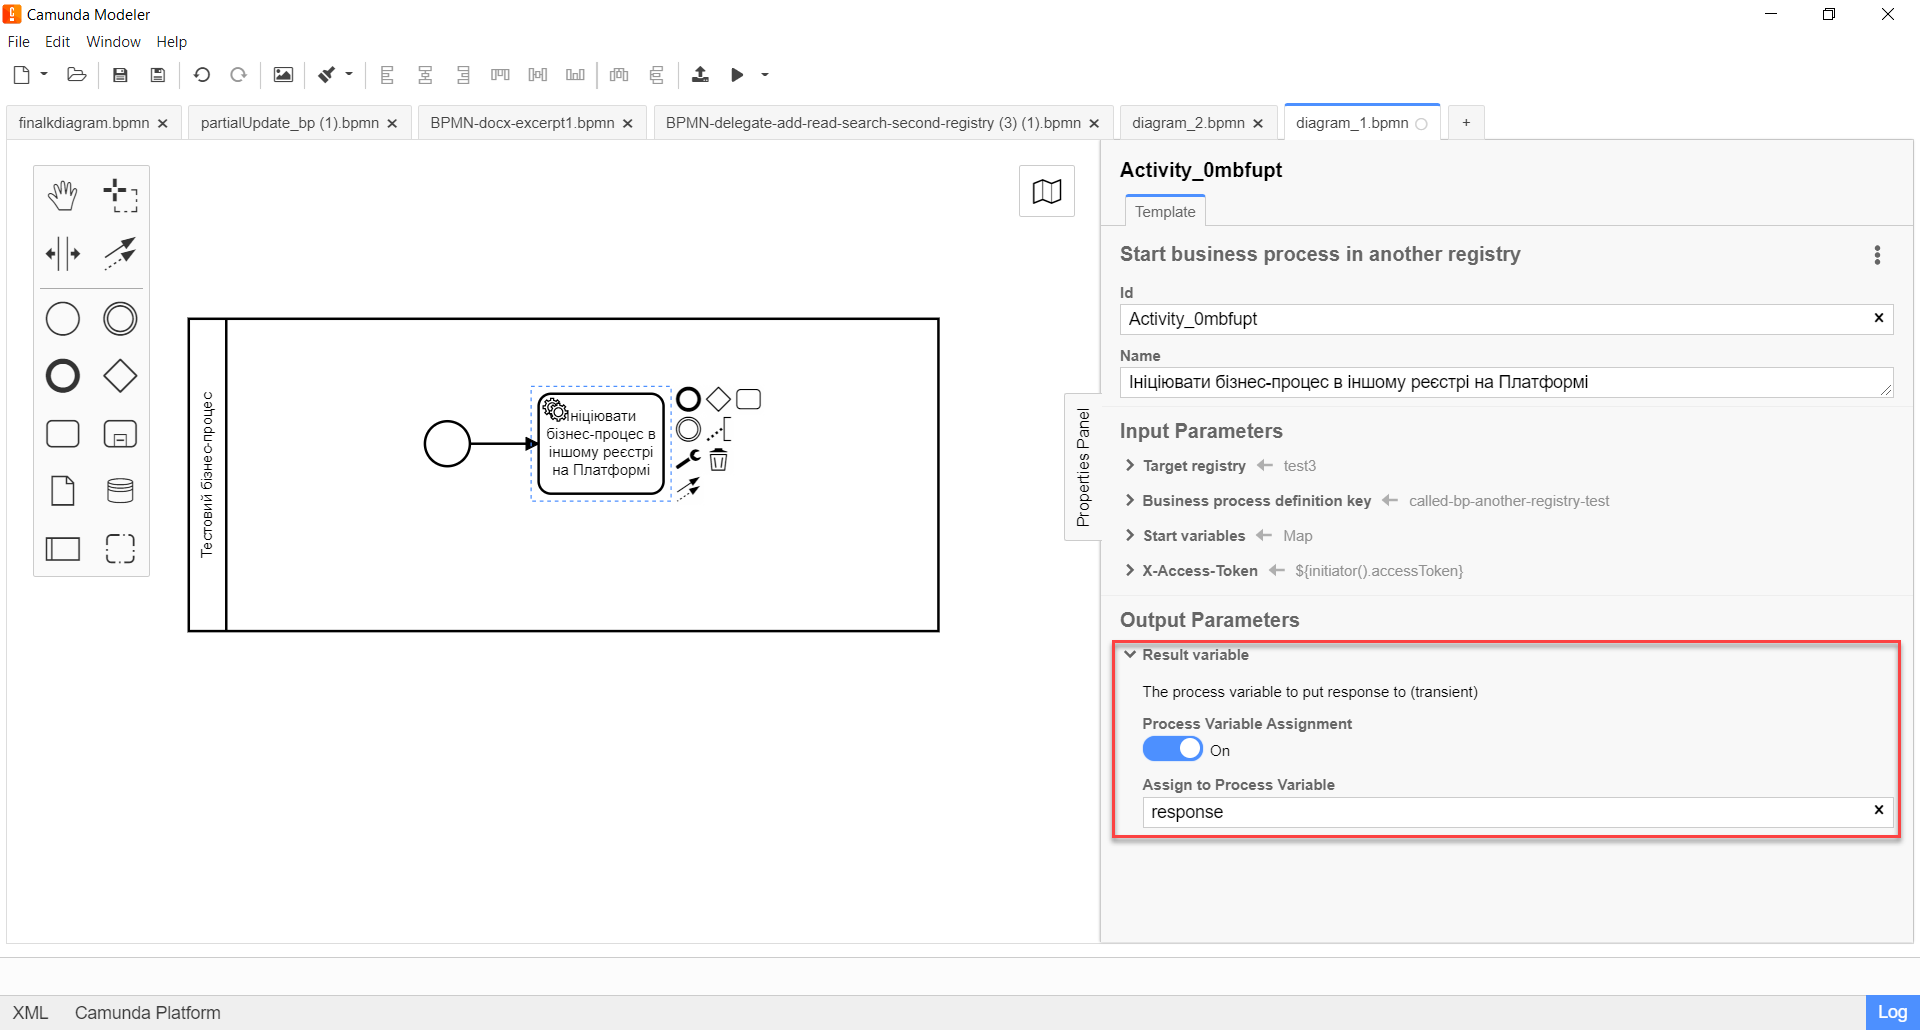
Task: Switch to partialUpdate_bp (1).bpmn tab
Action: [290, 123]
